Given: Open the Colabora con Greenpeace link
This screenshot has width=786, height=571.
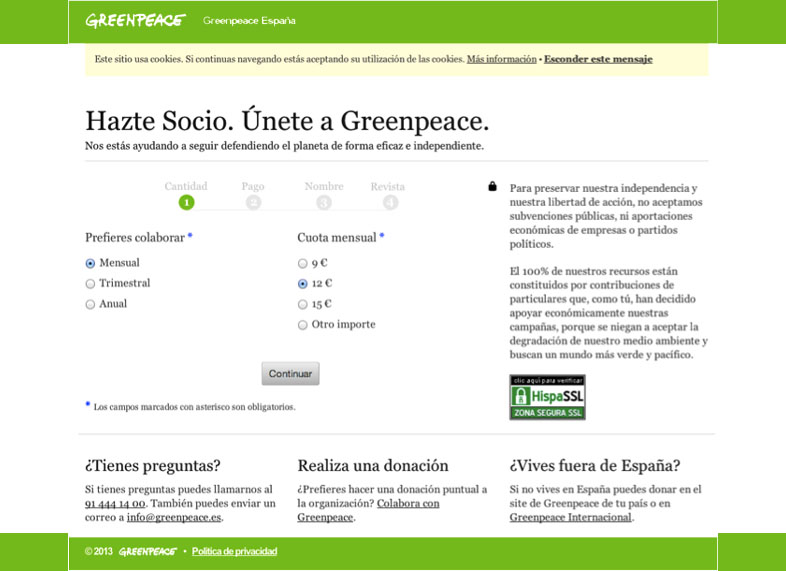Looking at the screenshot, I should pyautogui.click(x=368, y=510).
